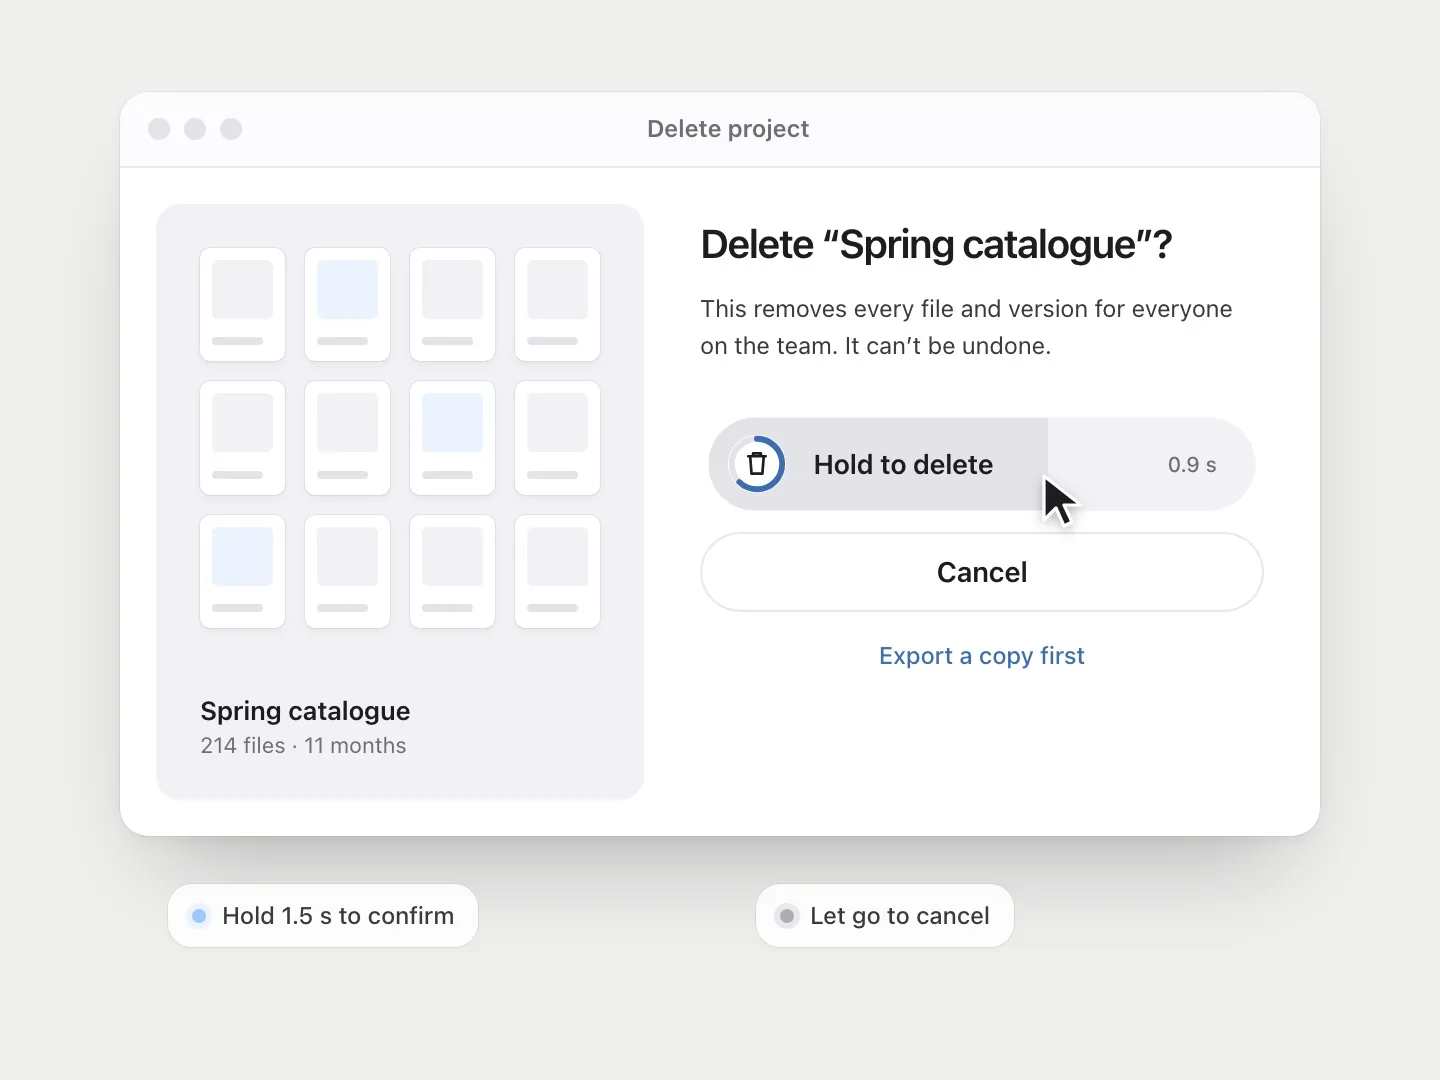1440x1080 pixels.
Task: Click the Delete project window title
Action: point(728,129)
